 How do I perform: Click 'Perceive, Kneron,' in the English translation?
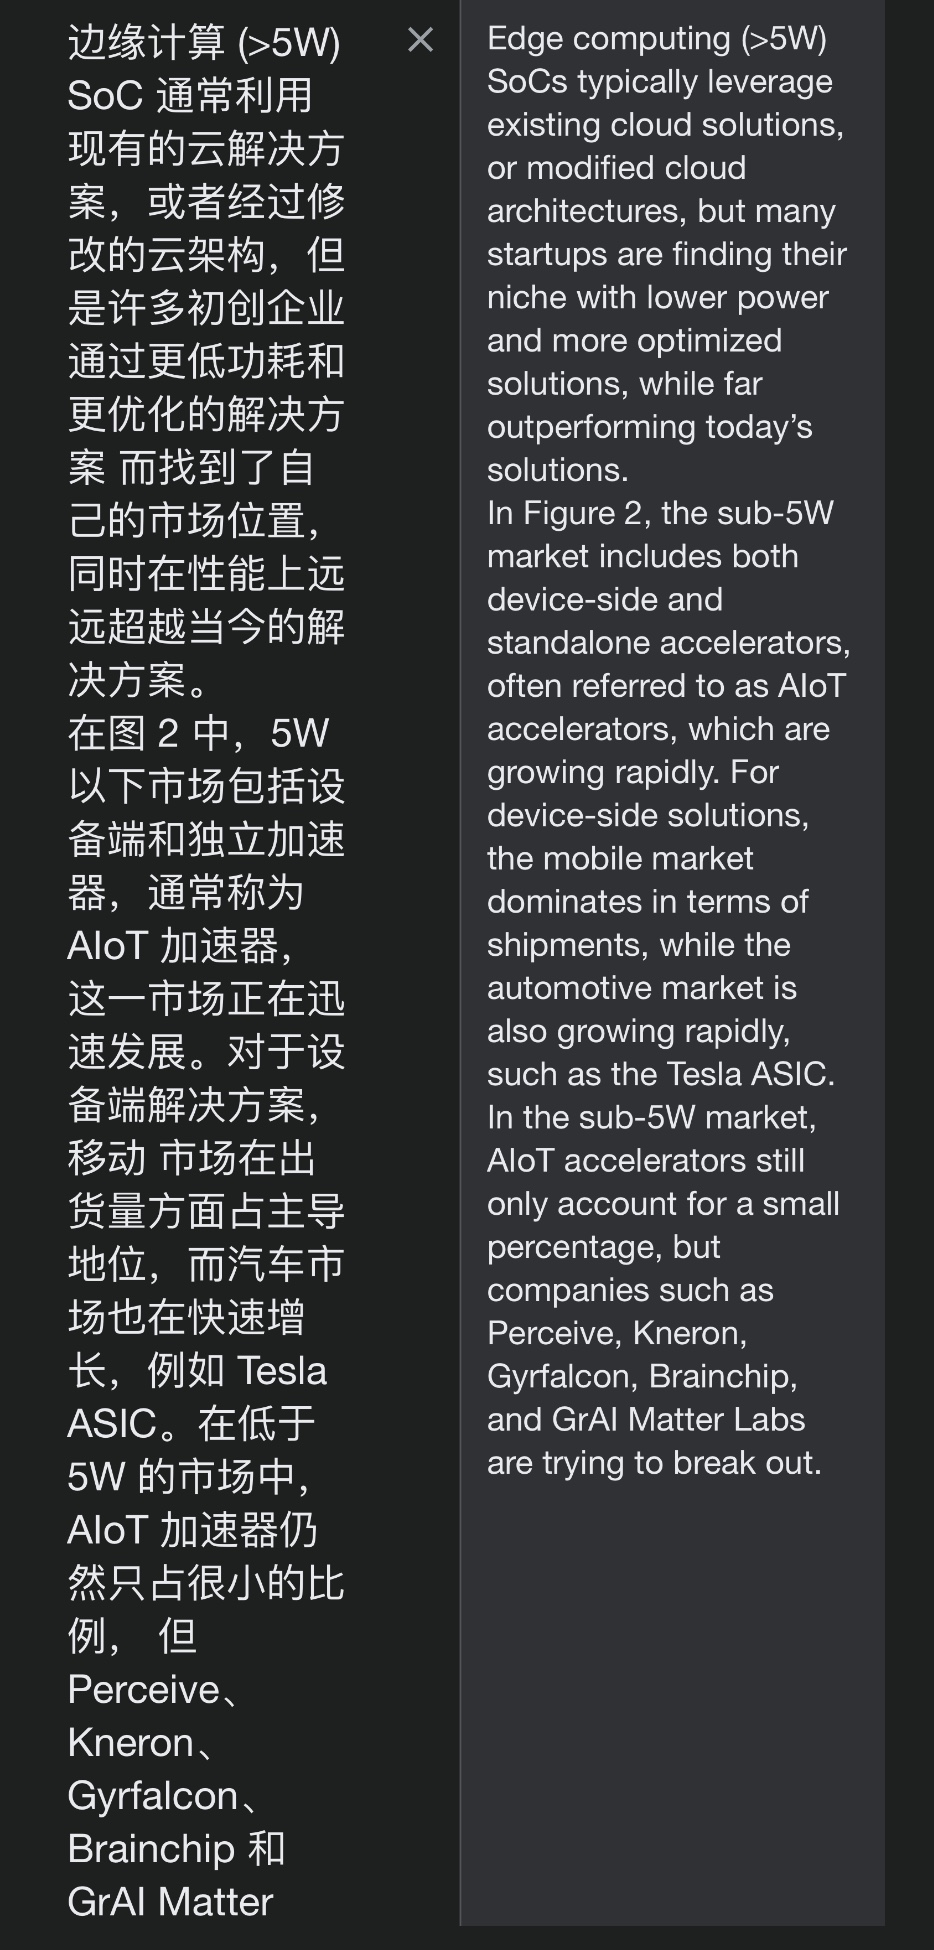617,1333
